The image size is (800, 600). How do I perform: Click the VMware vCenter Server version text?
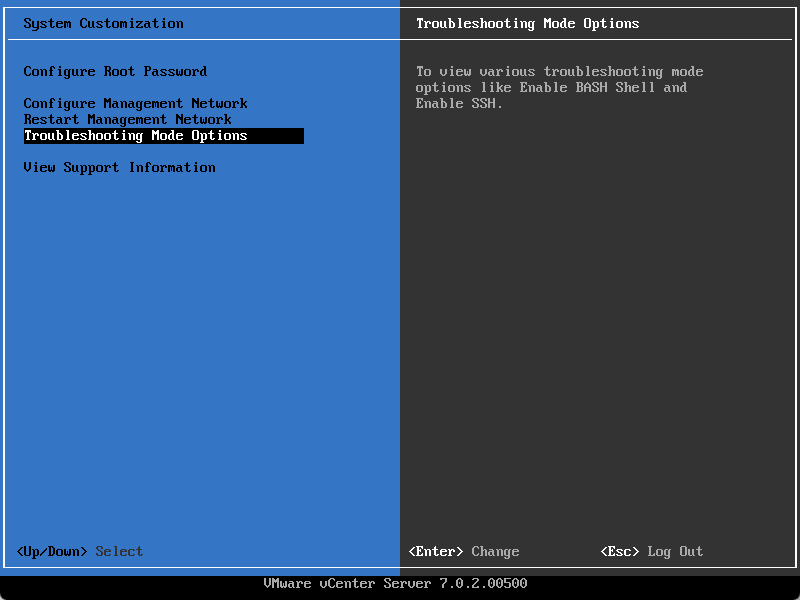396,583
